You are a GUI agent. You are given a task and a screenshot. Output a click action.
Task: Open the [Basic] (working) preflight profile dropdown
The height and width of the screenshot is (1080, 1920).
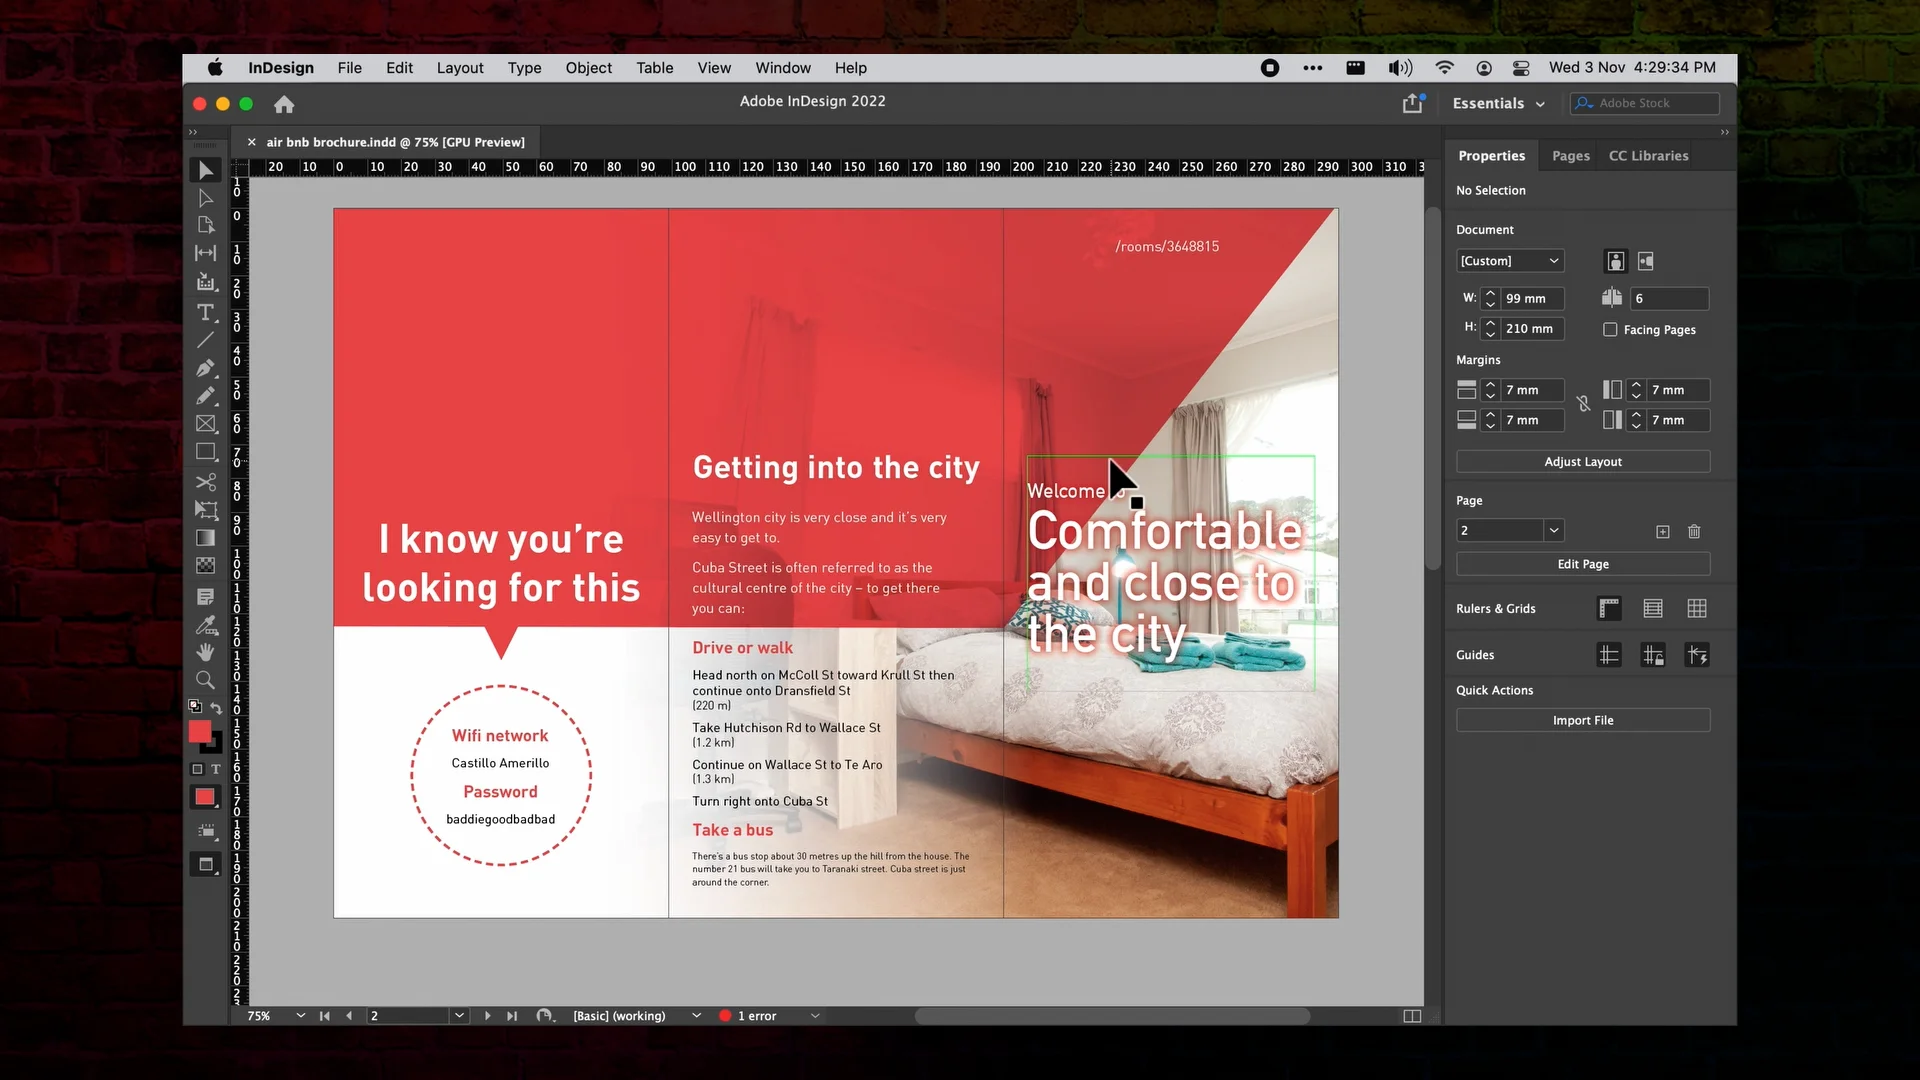(696, 1016)
